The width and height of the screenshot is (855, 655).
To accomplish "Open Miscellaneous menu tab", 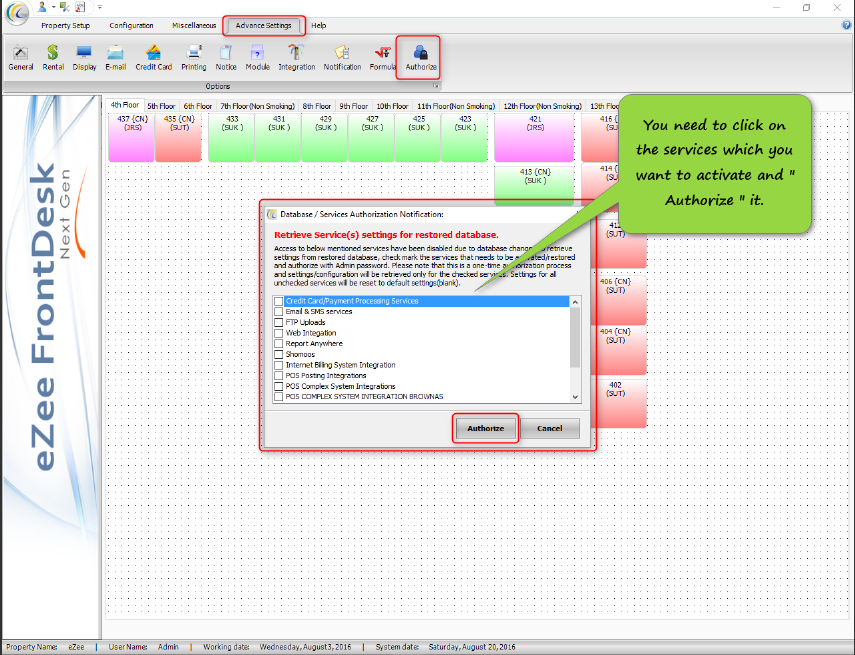I will click(x=194, y=25).
